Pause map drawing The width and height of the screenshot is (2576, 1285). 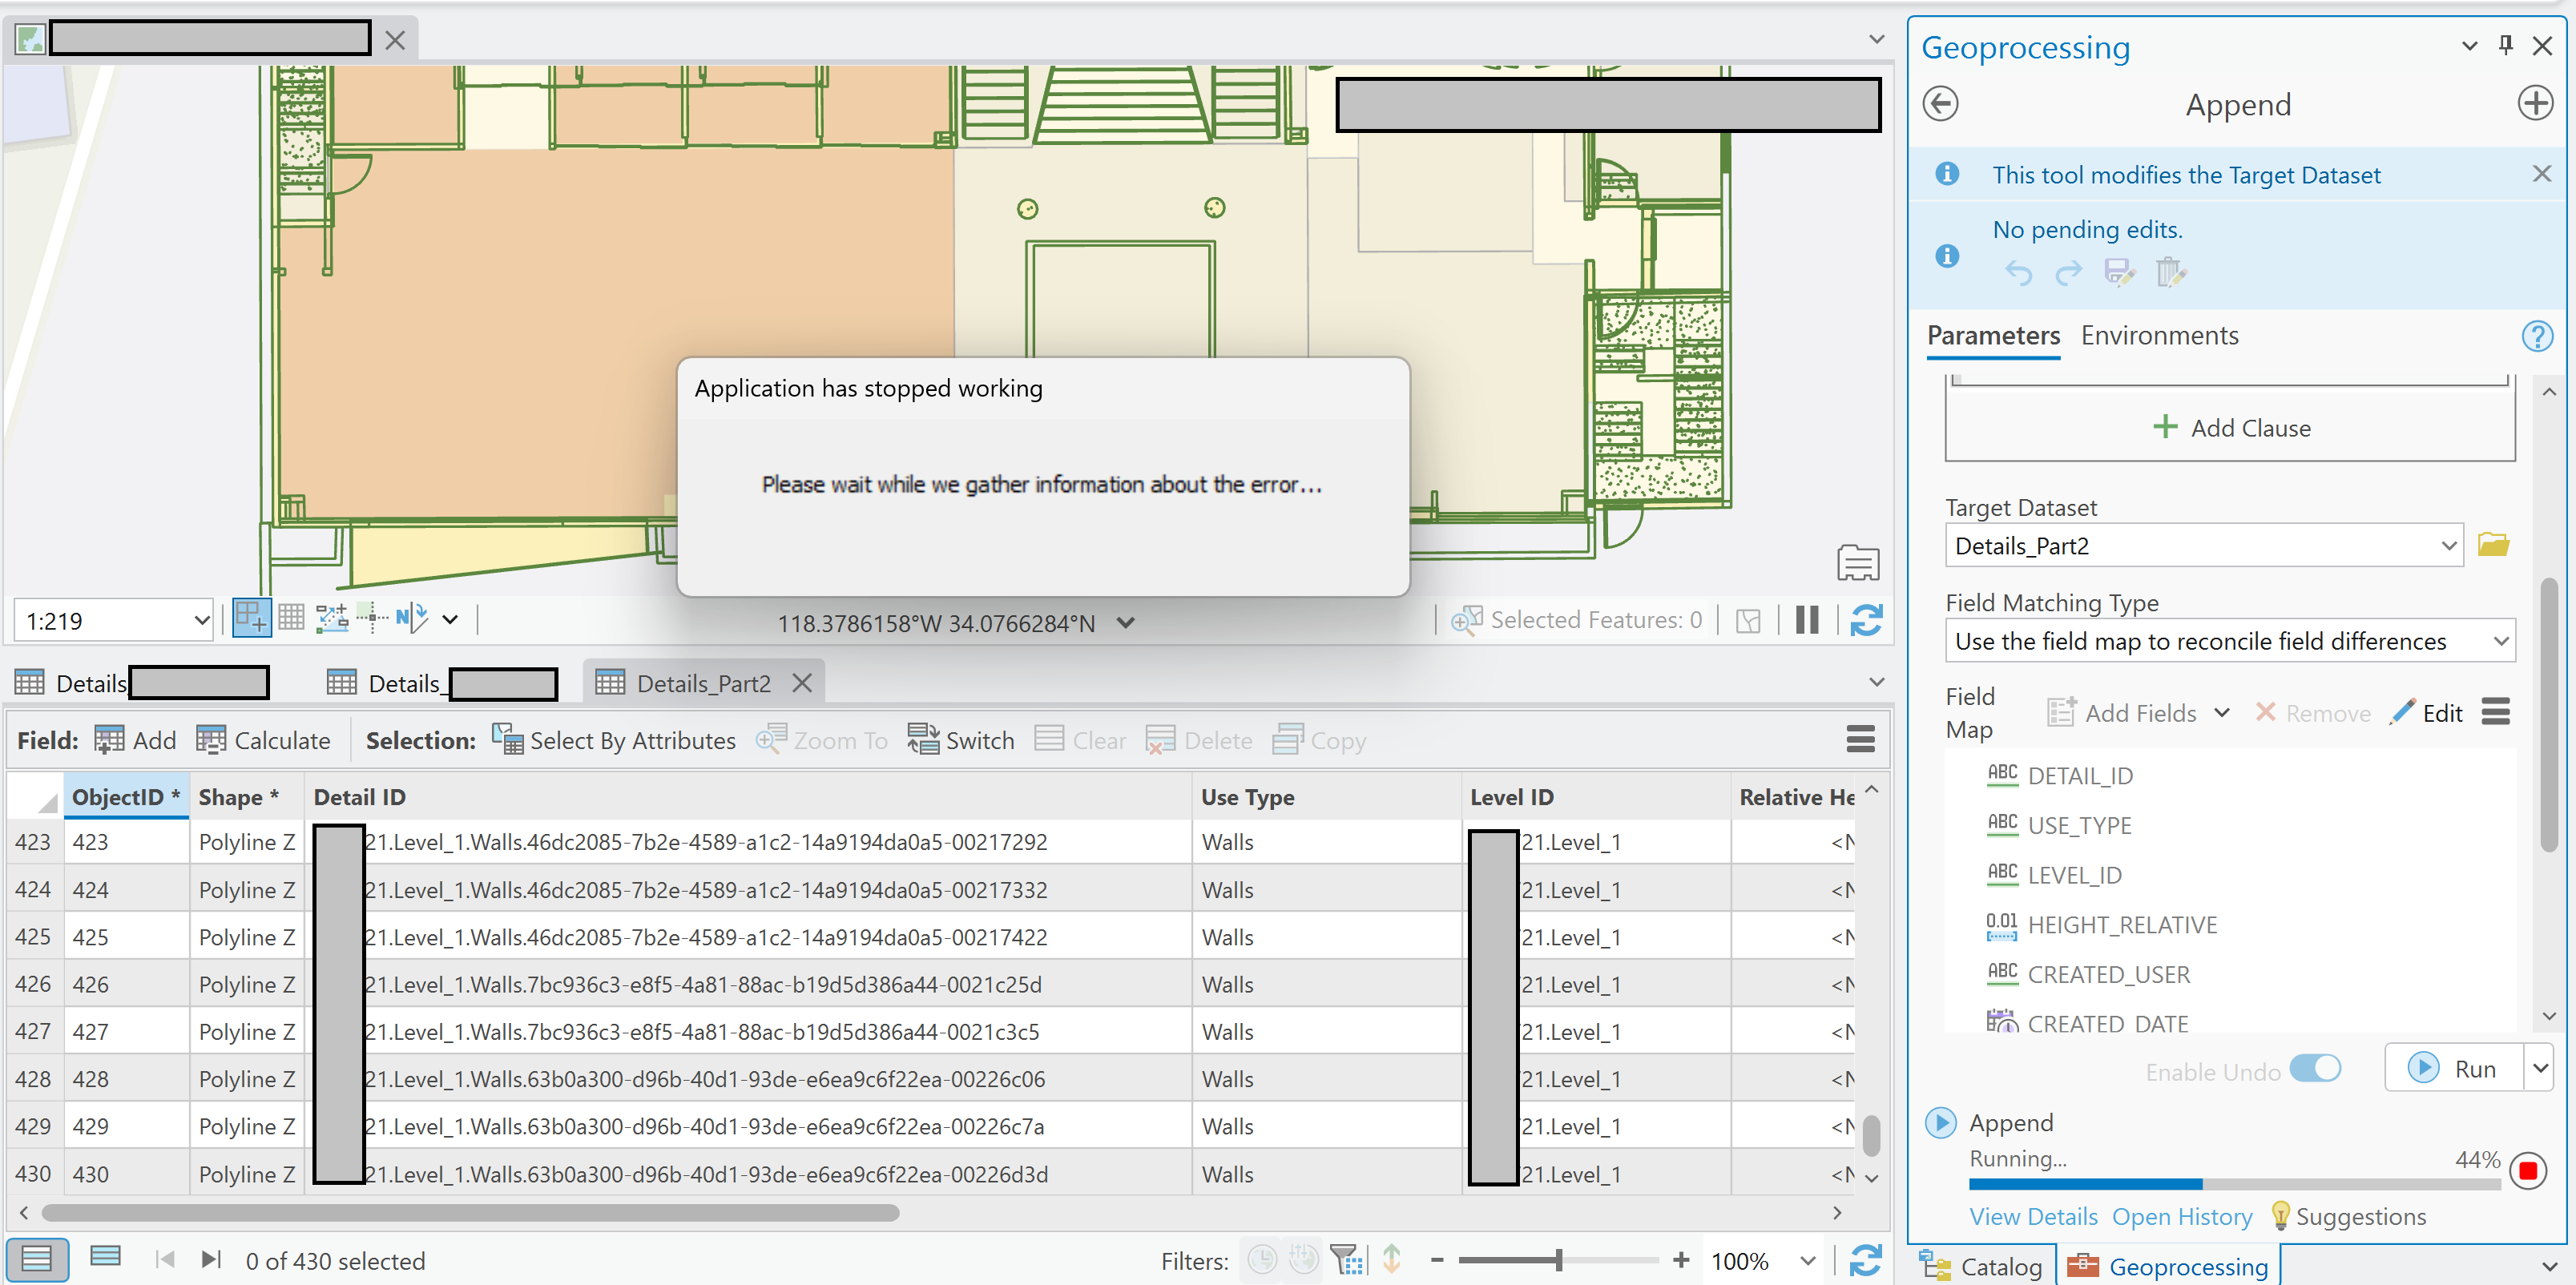pyautogui.click(x=1806, y=620)
